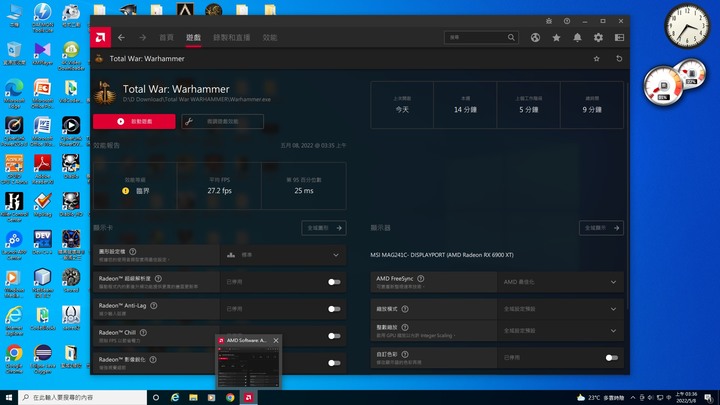Open Dev-C++ desktop shortcut

coord(42,242)
